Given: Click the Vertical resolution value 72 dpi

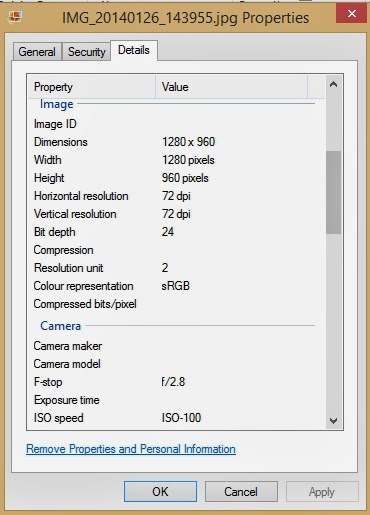Looking at the screenshot, I should click(176, 214).
